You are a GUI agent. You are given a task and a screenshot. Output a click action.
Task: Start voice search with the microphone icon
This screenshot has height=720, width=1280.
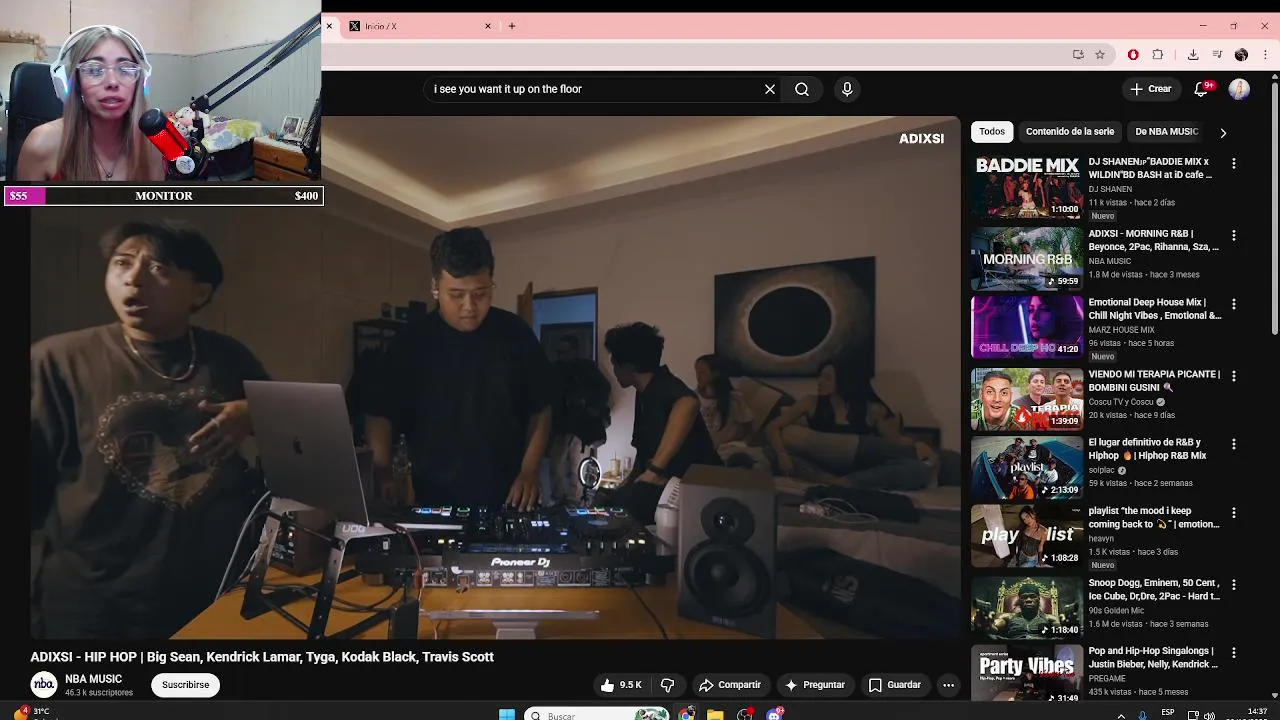[x=847, y=89]
